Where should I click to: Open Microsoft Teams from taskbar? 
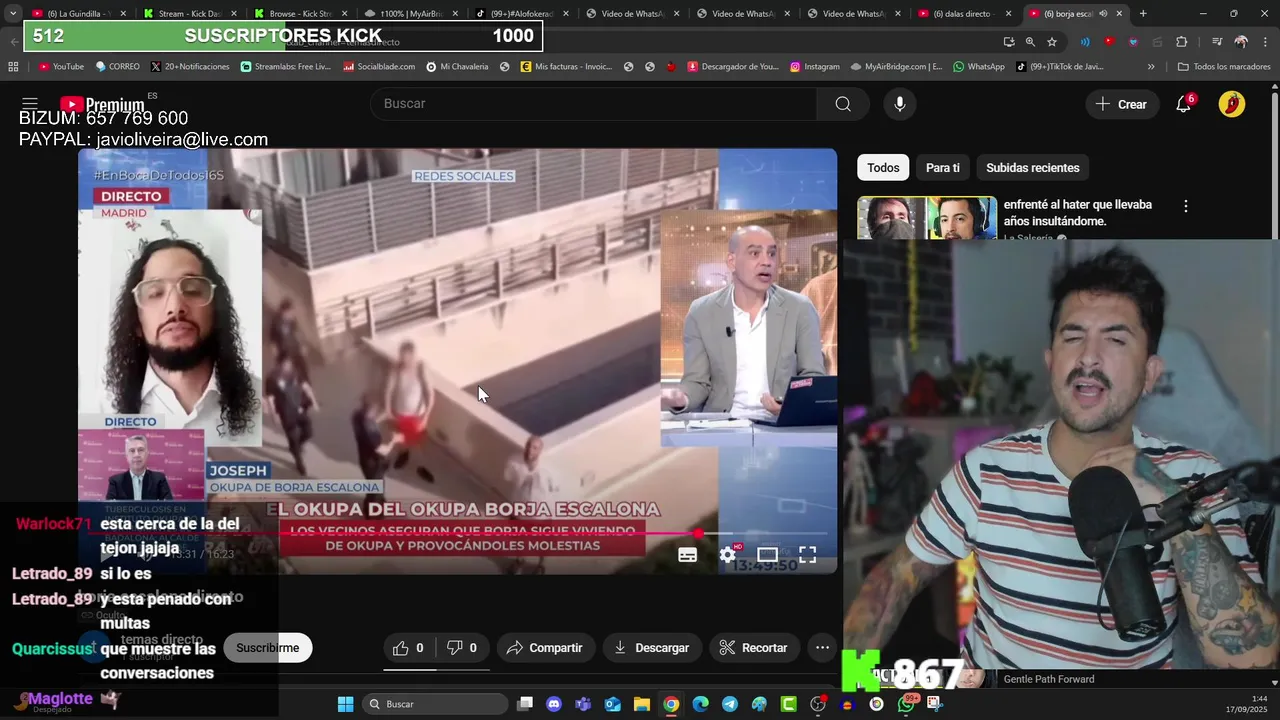(583, 704)
